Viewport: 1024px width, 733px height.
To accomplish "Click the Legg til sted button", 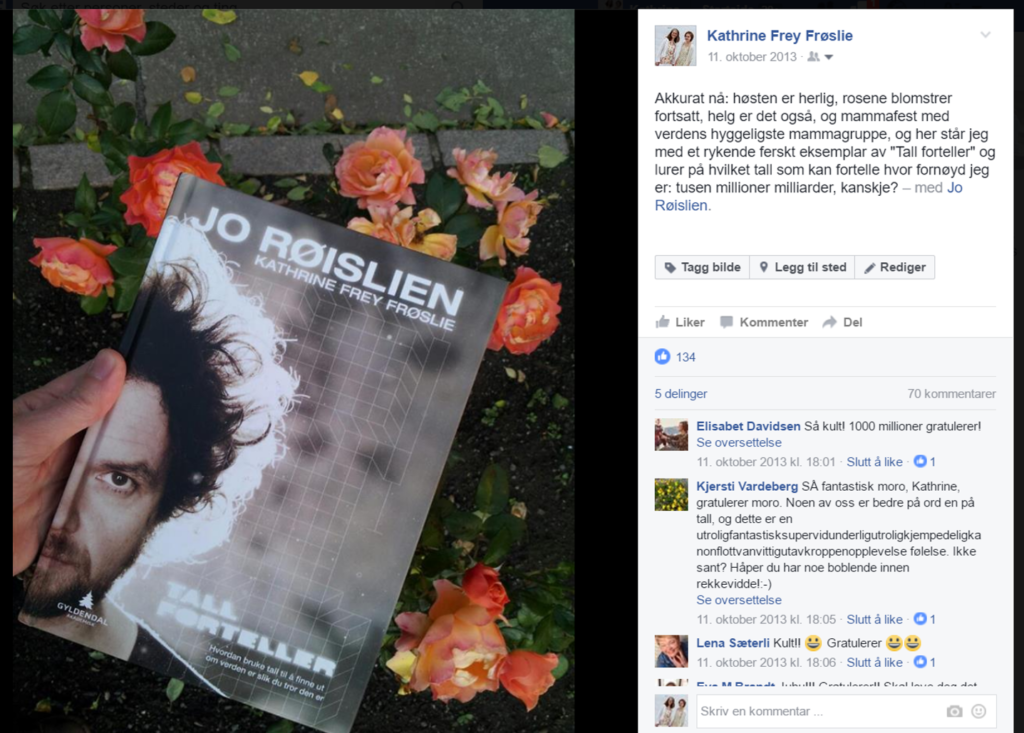I will 802,267.
